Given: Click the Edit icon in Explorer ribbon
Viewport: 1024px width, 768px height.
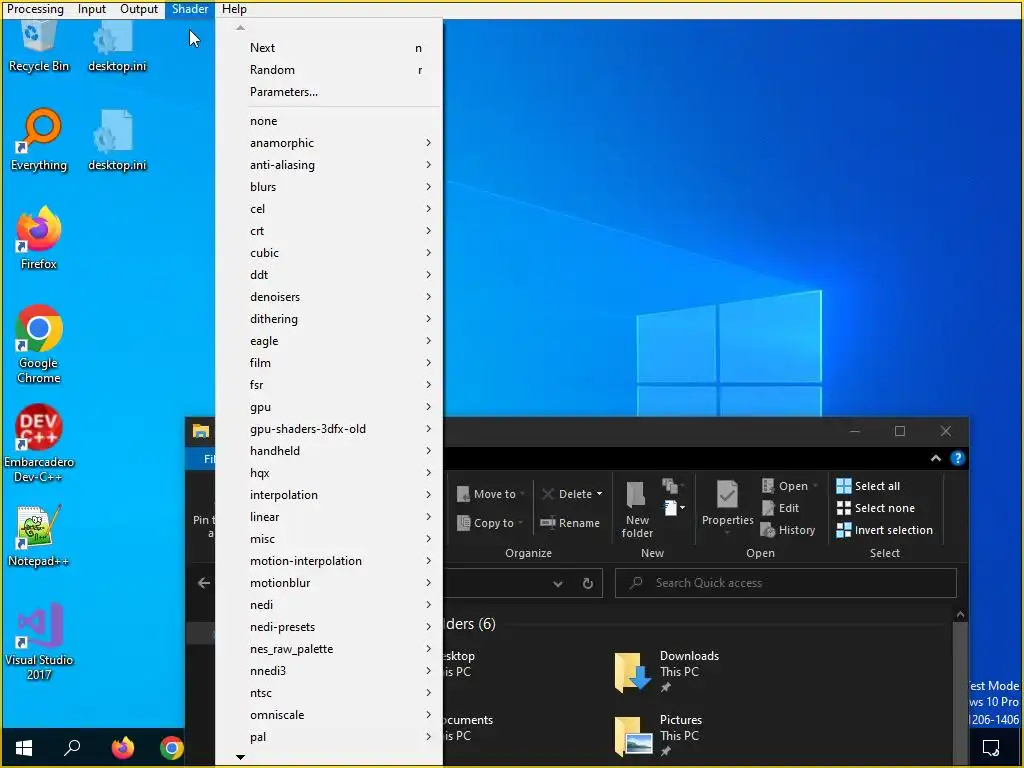Looking at the screenshot, I should [x=780, y=508].
